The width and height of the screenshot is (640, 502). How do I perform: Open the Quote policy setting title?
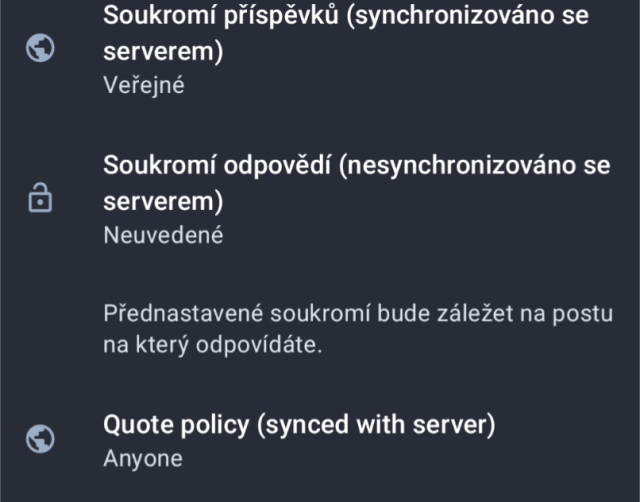[299, 424]
